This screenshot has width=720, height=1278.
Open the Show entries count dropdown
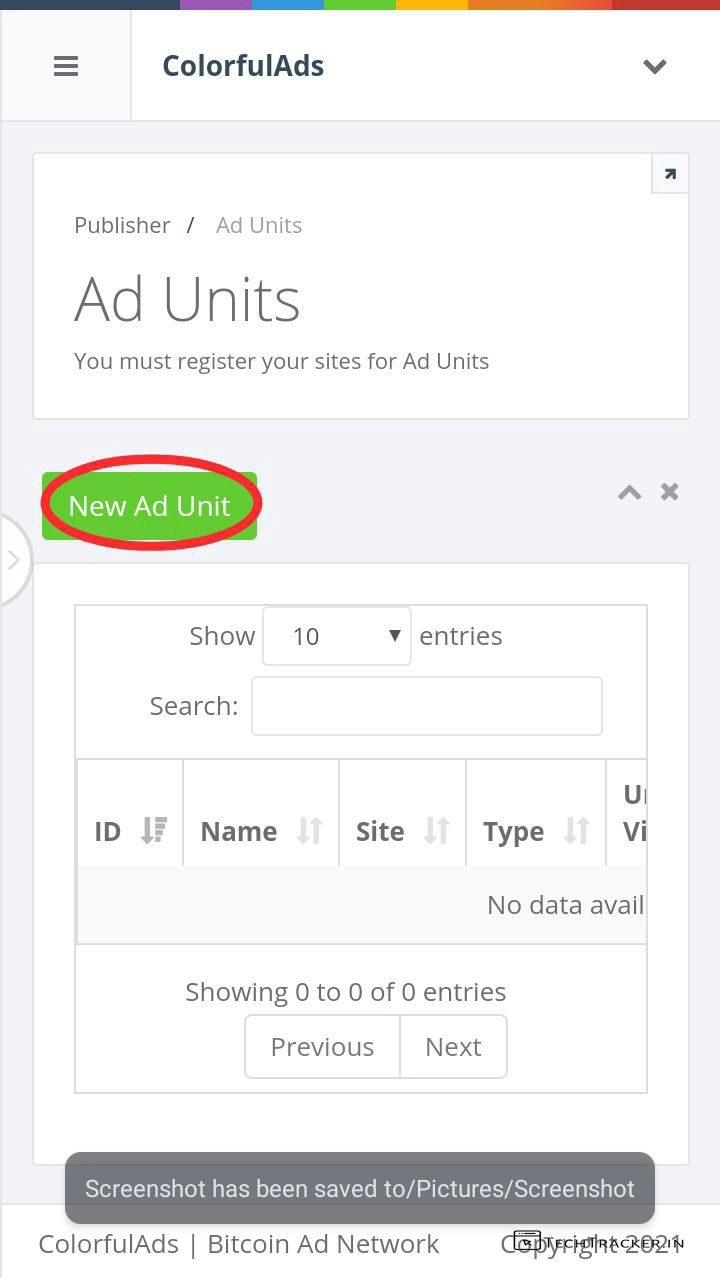(x=337, y=636)
